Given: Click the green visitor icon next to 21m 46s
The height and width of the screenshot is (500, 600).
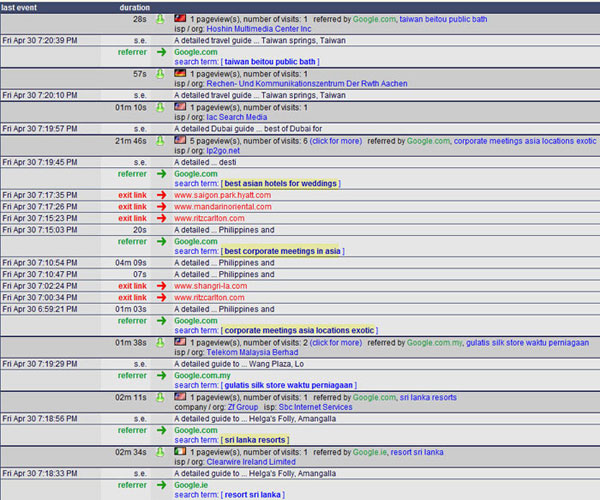Looking at the screenshot, I should (159, 141).
